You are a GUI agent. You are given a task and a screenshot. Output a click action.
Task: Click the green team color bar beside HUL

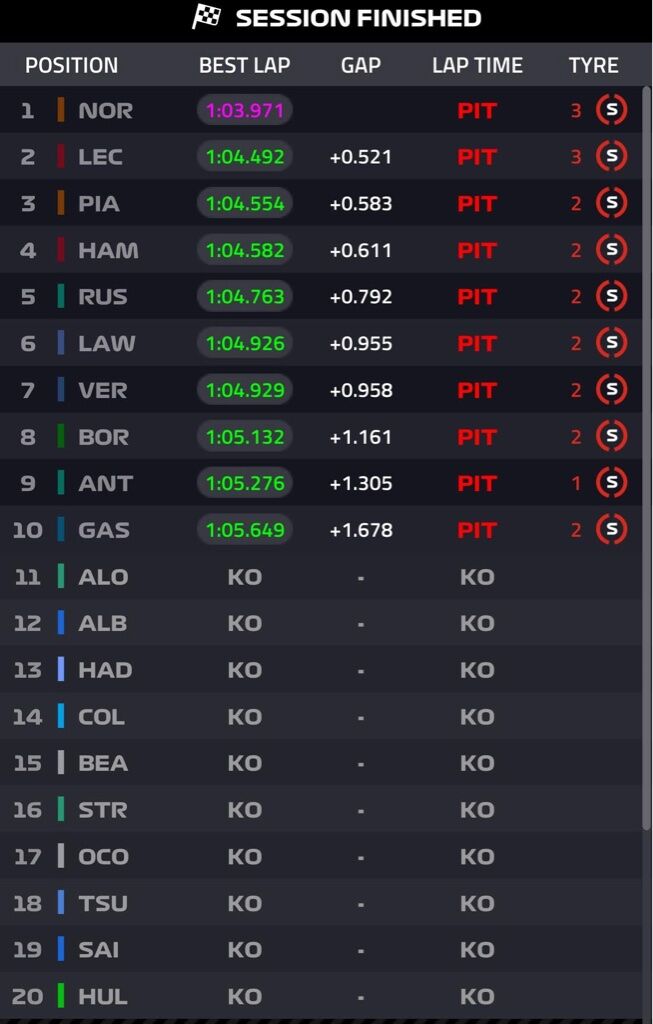click(61, 996)
